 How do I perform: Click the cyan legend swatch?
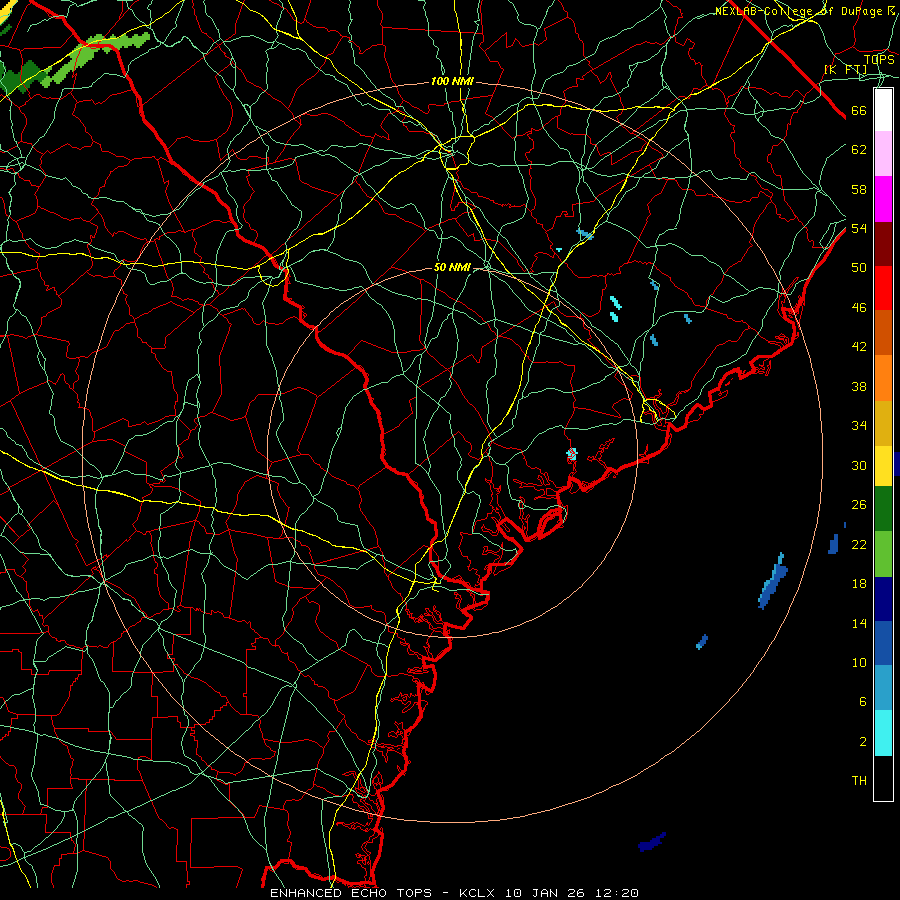click(883, 733)
